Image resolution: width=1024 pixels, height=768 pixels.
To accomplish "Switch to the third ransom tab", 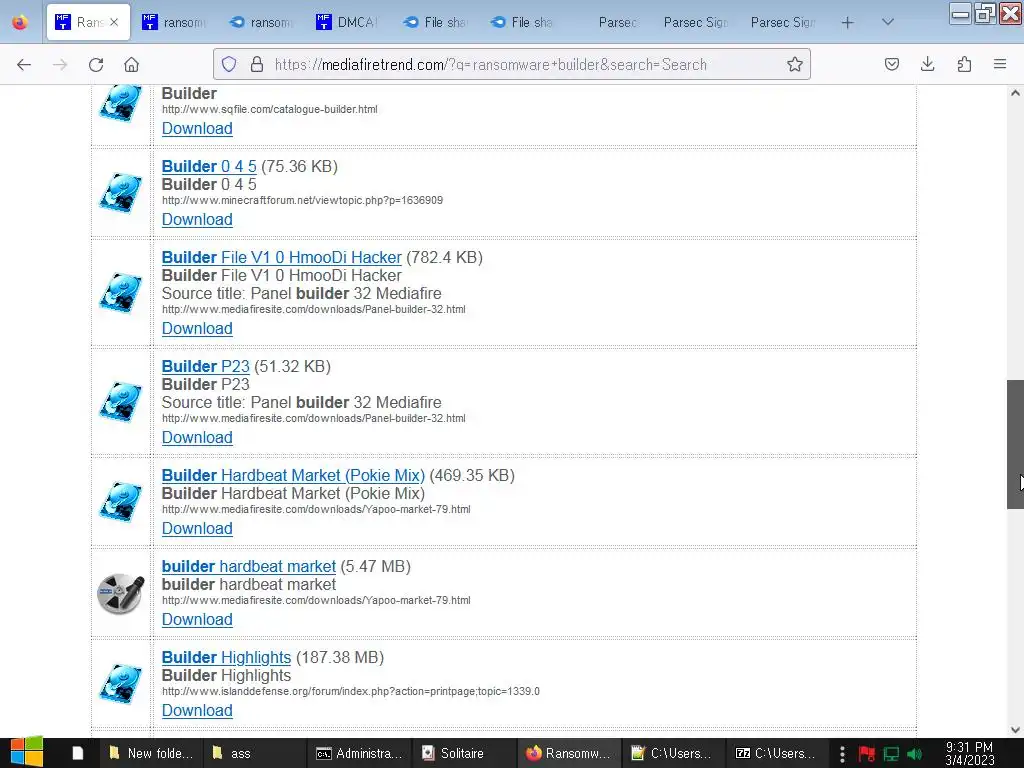I will pyautogui.click(x=263, y=22).
